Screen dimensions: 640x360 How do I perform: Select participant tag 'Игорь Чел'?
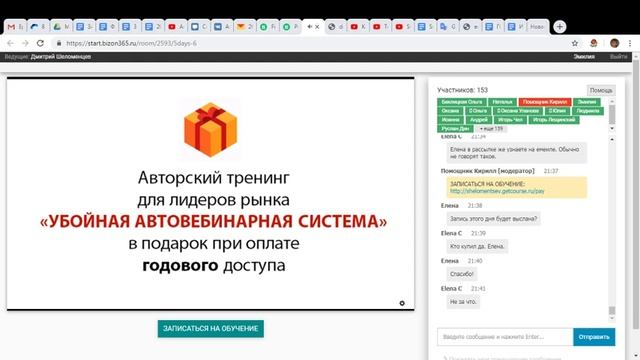click(510, 120)
